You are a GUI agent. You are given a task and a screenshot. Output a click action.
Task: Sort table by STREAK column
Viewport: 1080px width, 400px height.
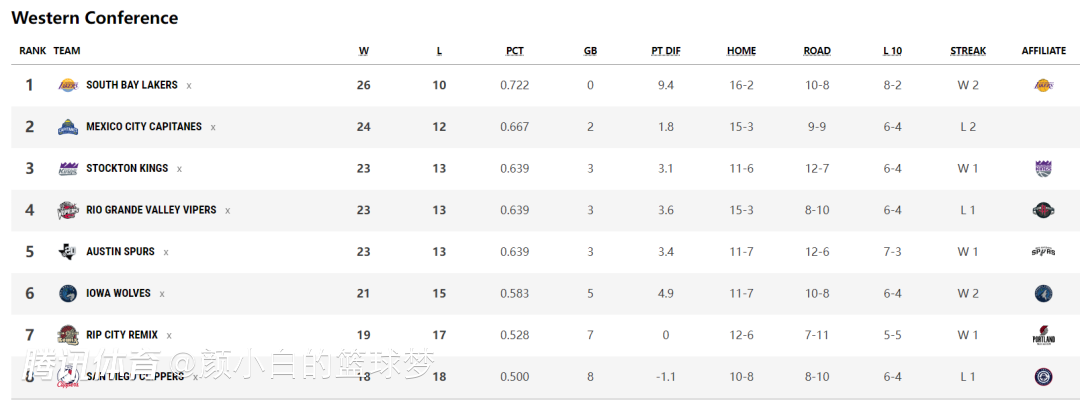point(967,51)
